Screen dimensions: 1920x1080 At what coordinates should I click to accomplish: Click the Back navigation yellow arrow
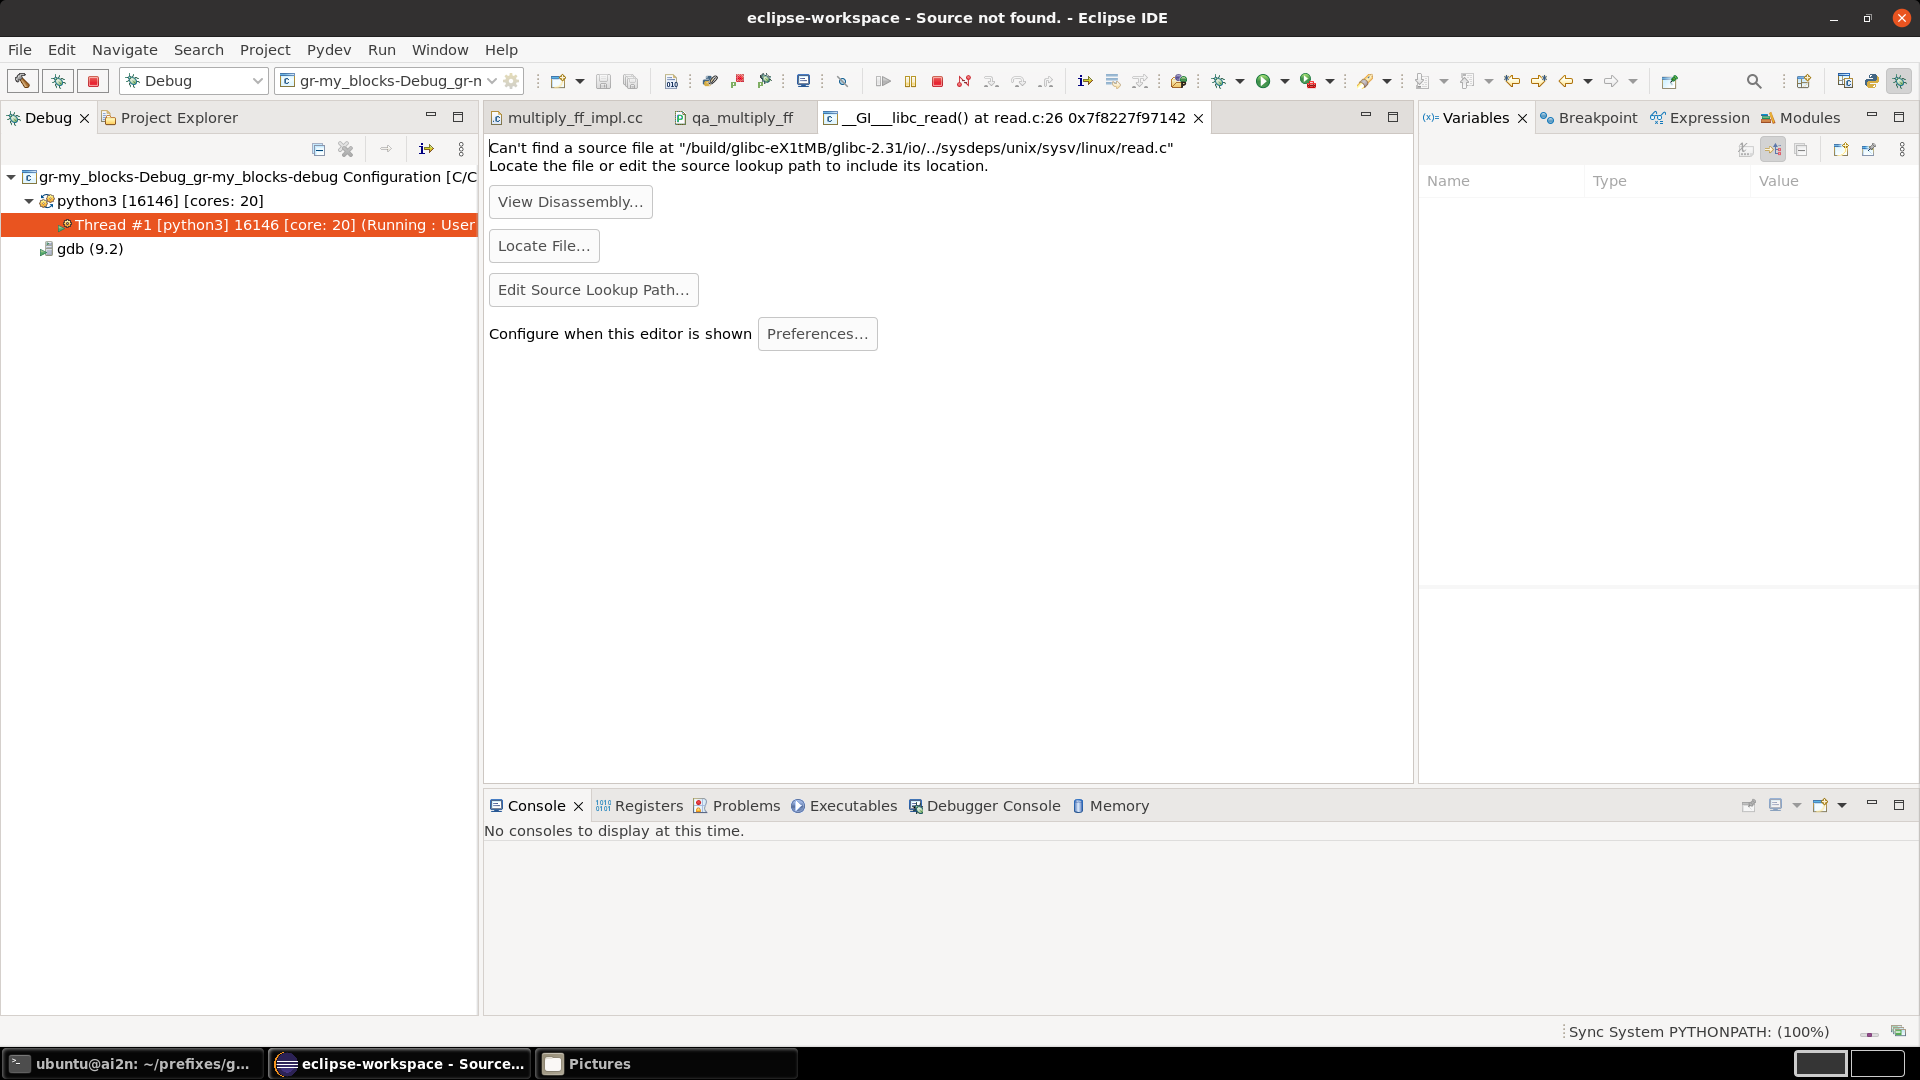click(x=1566, y=81)
